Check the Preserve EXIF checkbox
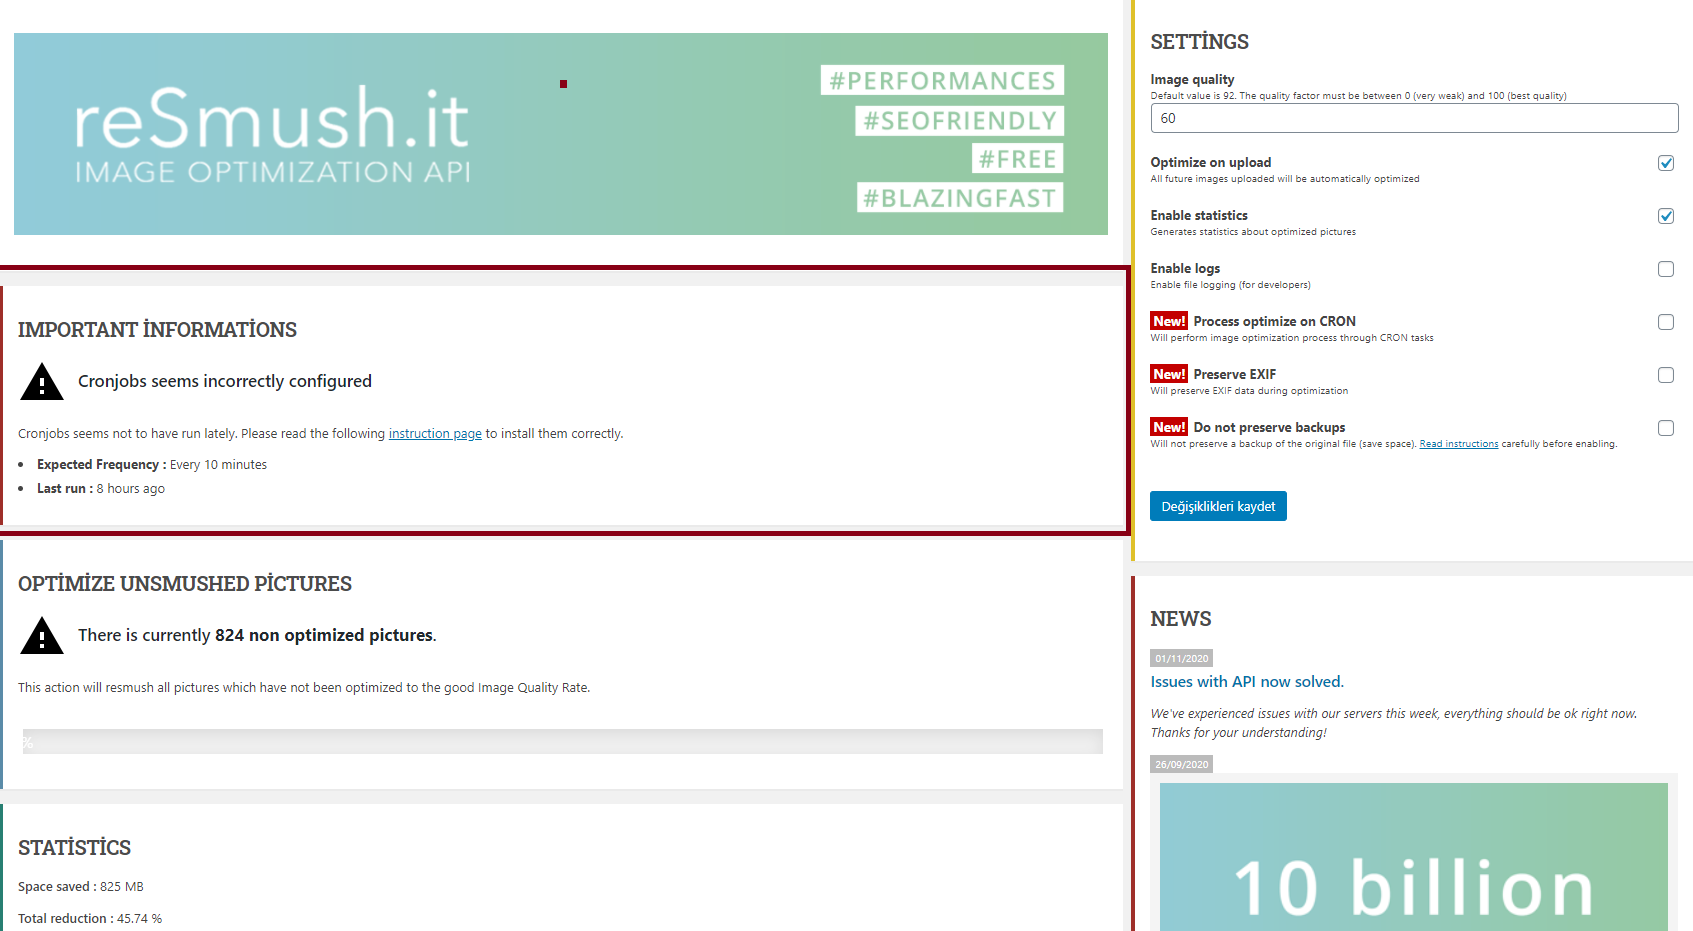 click(x=1666, y=375)
